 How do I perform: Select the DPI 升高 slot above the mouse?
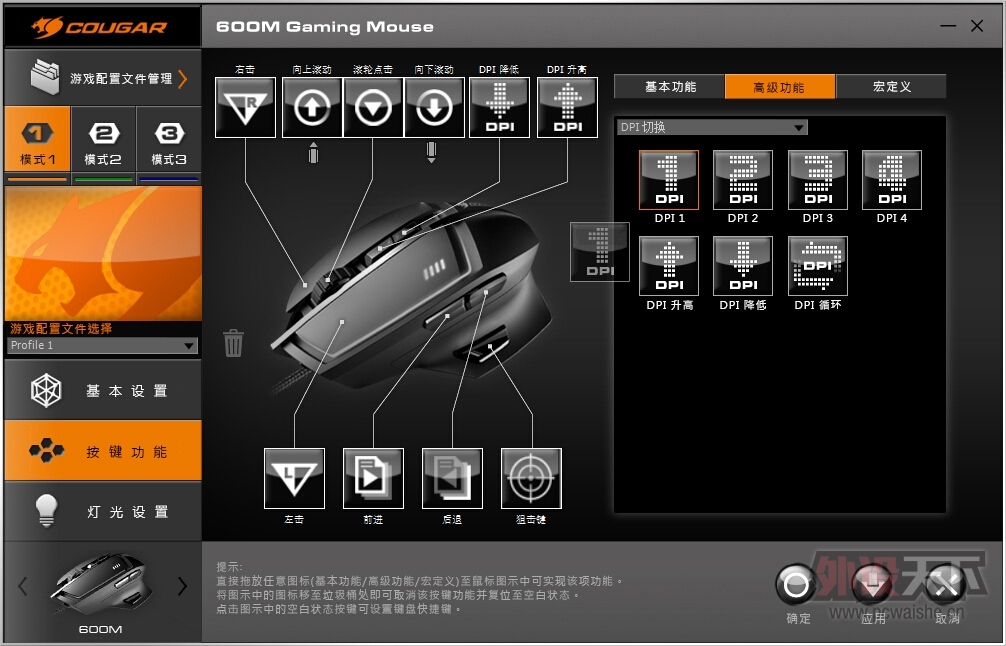point(568,107)
